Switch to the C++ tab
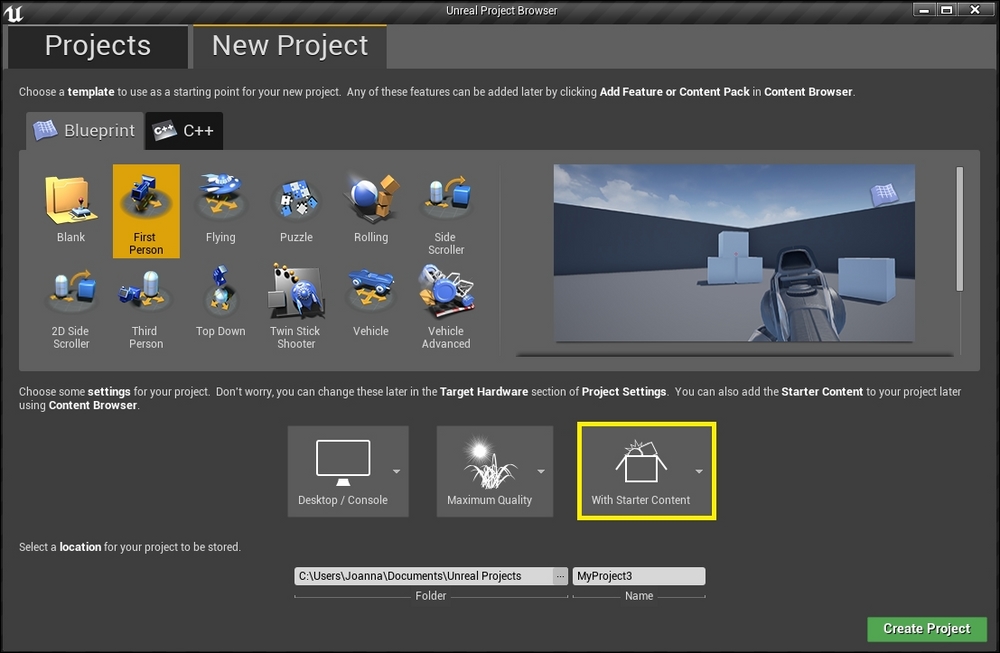Viewport: 1000px width, 653px height. [185, 131]
